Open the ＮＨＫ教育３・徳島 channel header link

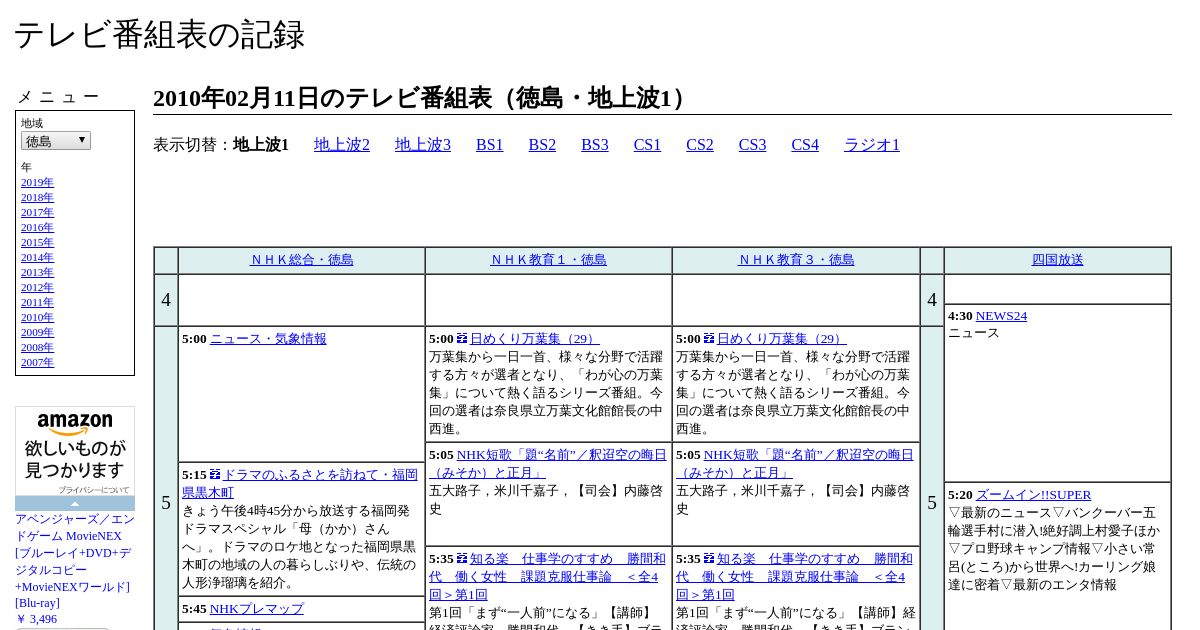coord(796,260)
